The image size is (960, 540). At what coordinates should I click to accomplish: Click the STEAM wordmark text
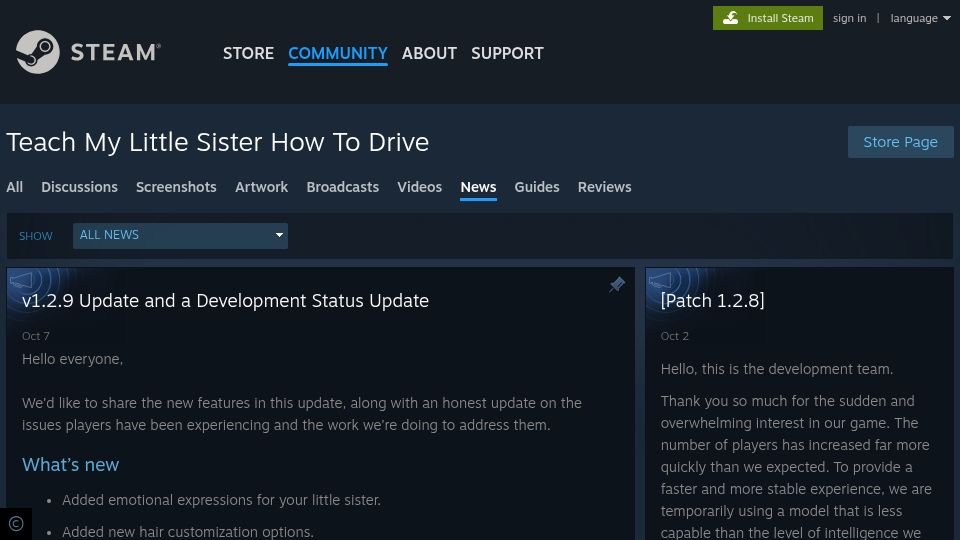(x=116, y=53)
